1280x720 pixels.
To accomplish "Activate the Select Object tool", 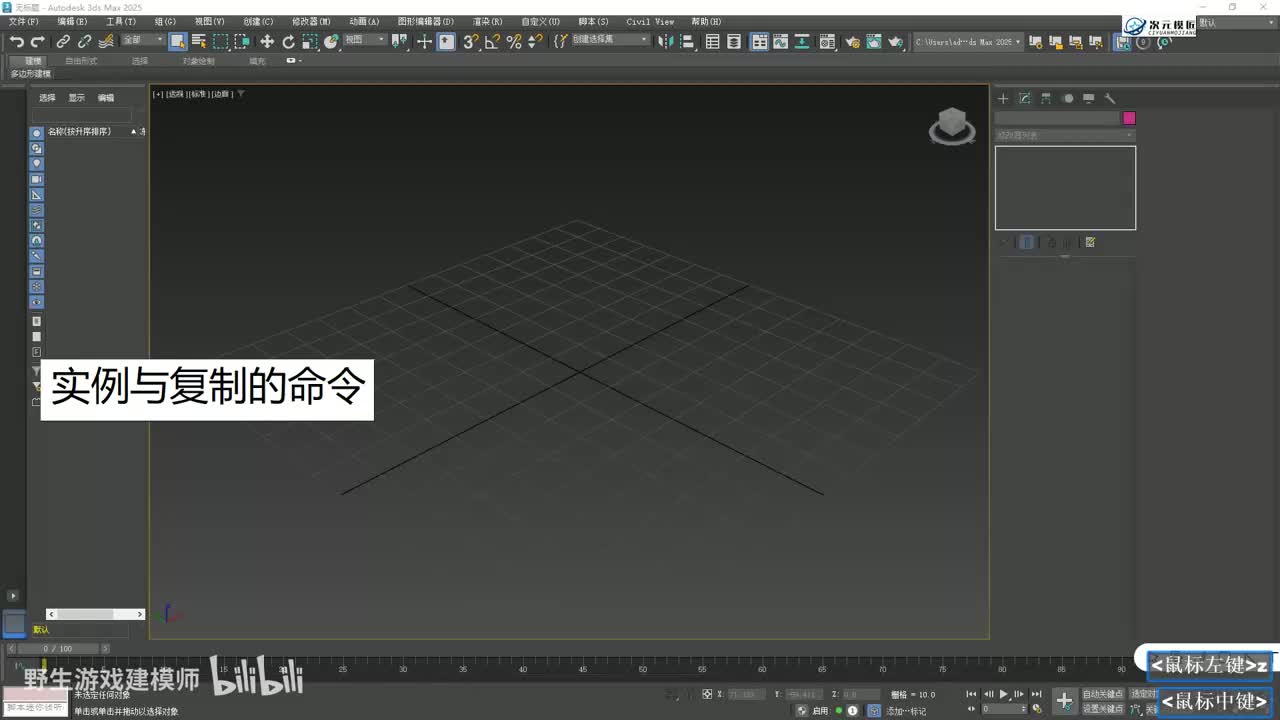I will coord(178,41).
